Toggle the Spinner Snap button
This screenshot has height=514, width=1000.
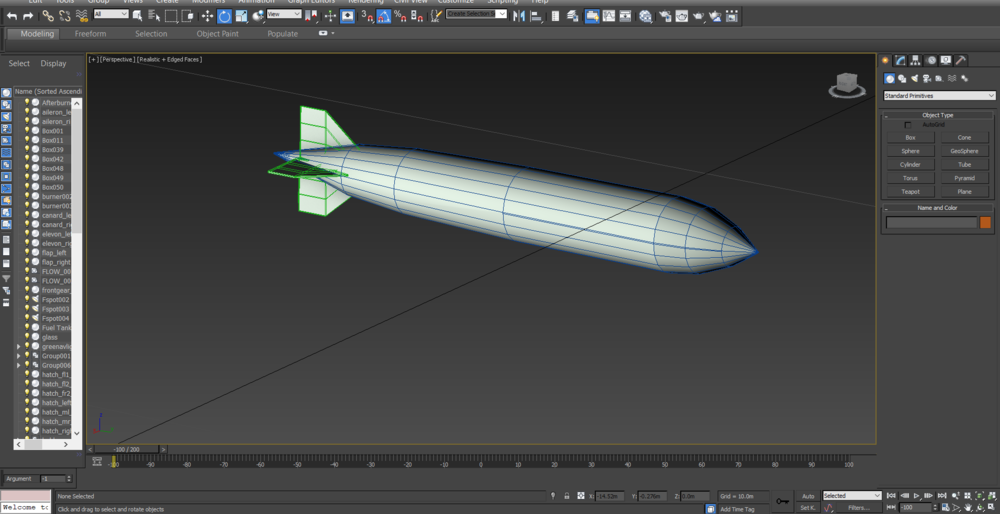pos(417,16)
